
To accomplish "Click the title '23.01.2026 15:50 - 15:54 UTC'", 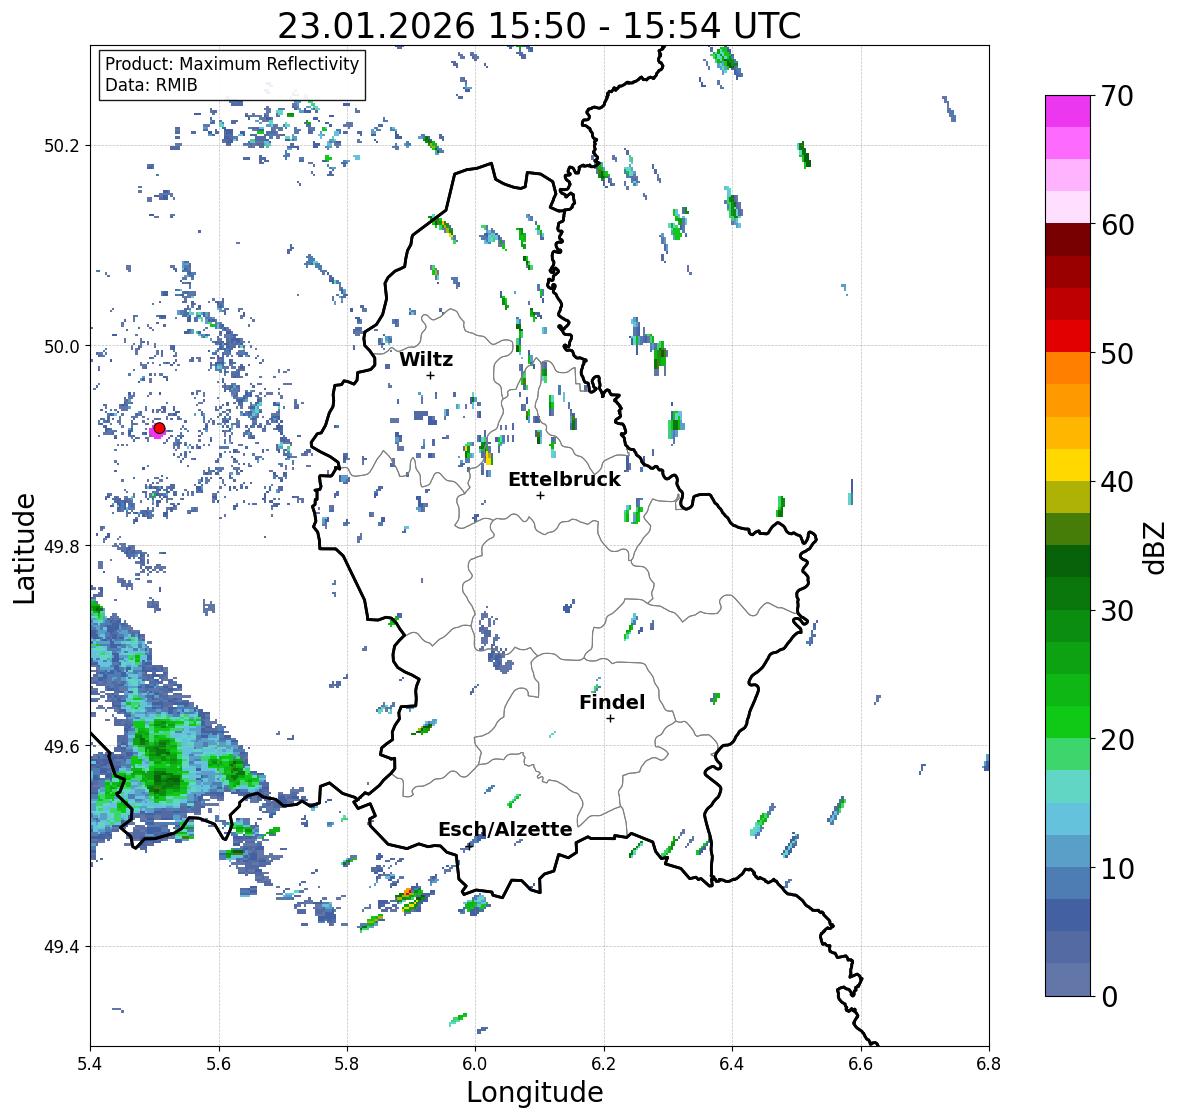I will [x=539, y=26].
